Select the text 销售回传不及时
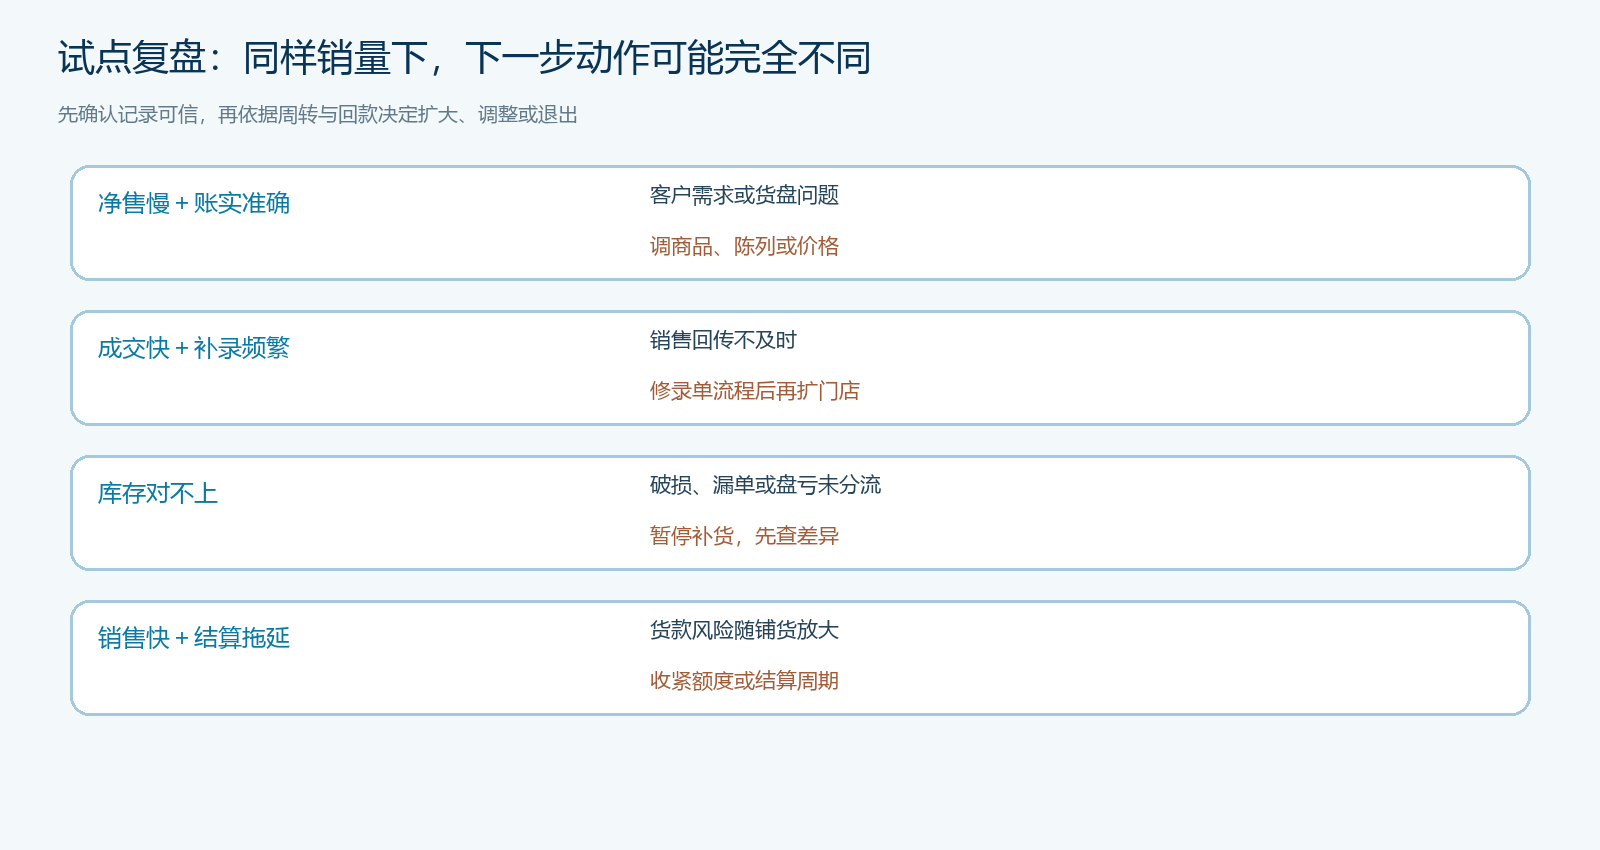 [723, 340]
